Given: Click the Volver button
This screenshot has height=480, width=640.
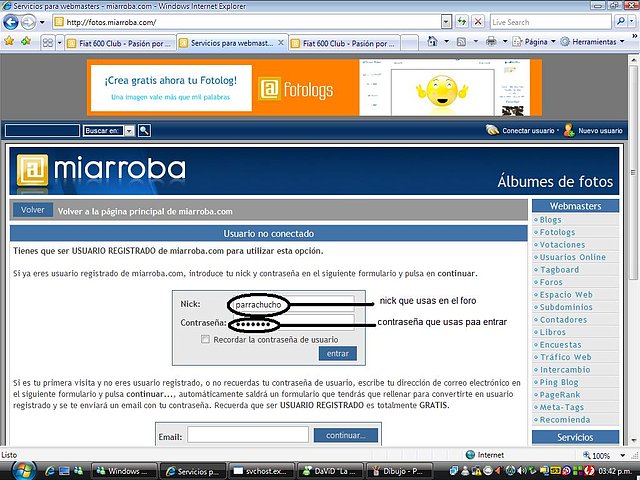Looking at the screenshot, I should [33, 210].
